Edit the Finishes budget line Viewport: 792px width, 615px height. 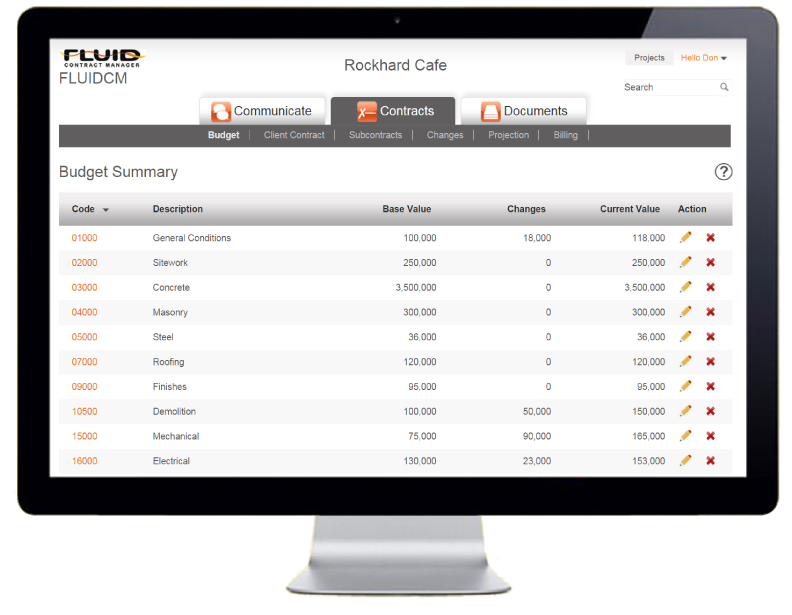coord(685,386)
